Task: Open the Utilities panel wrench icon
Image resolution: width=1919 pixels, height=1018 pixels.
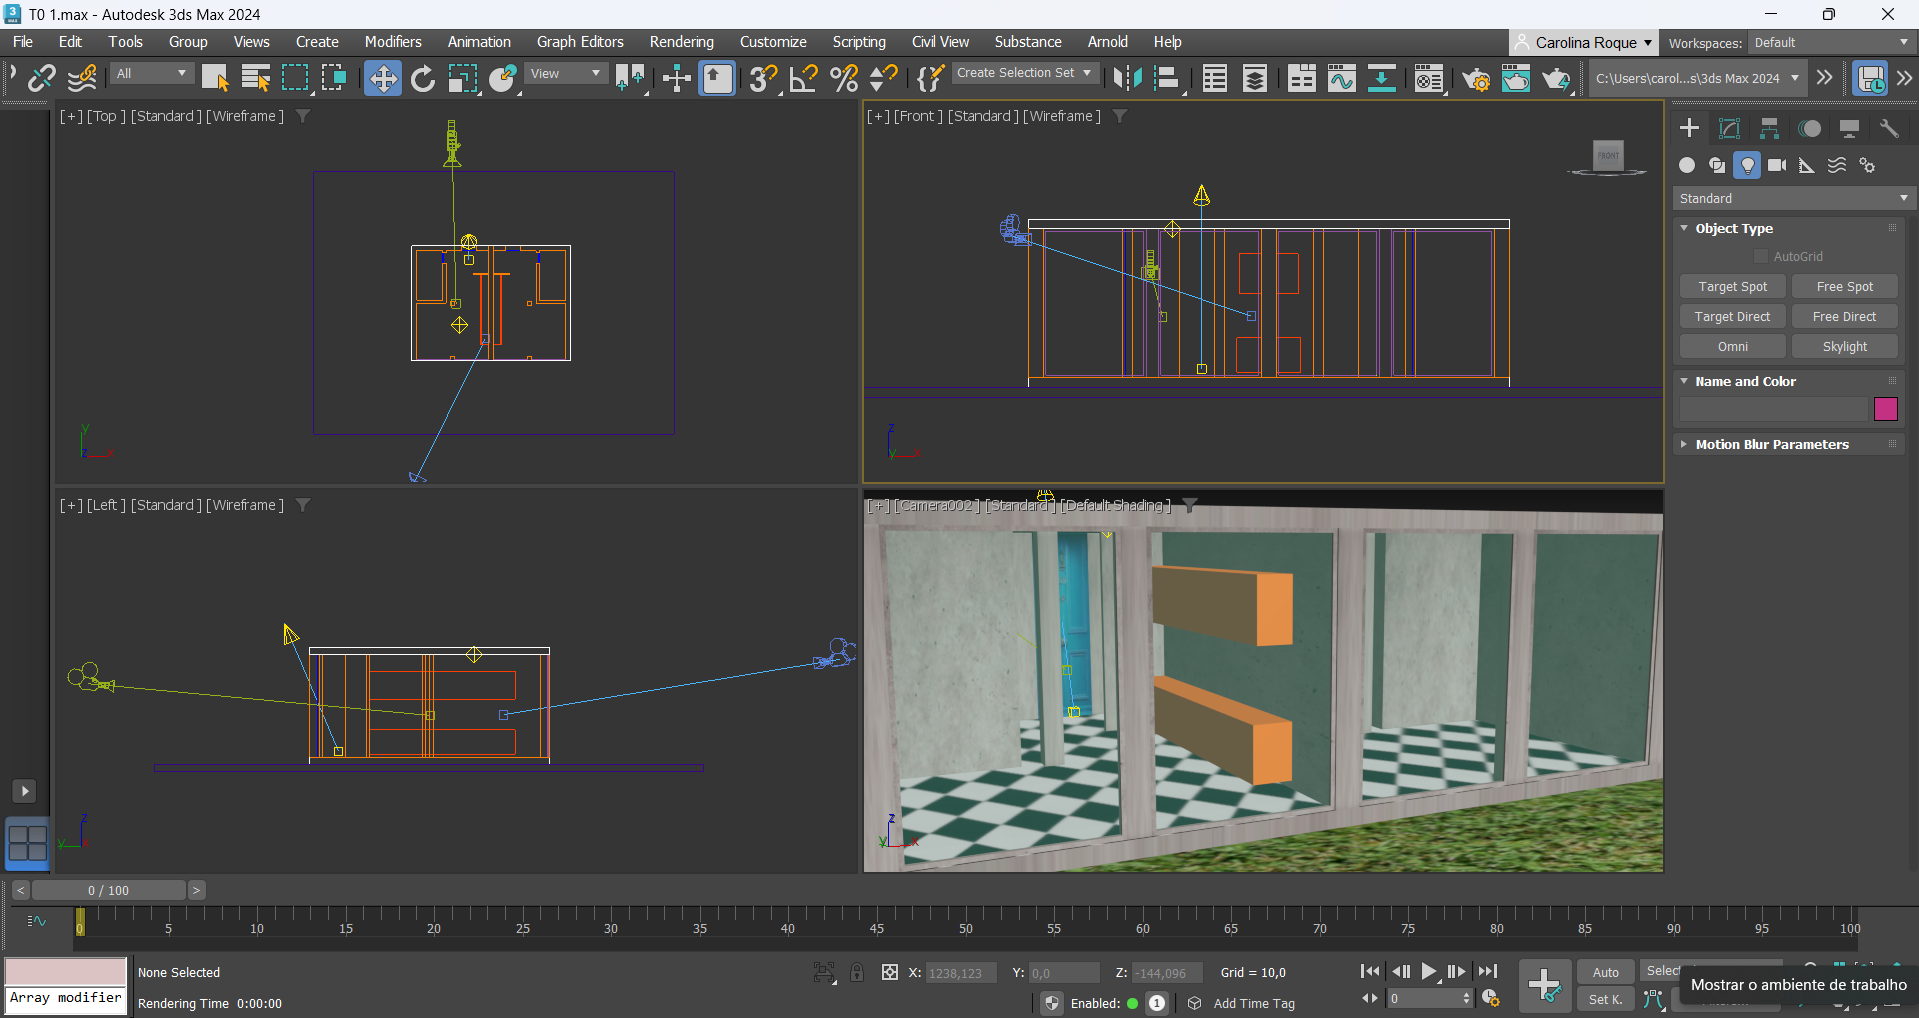Action: pyautogui.click(x=1889, y=128)
